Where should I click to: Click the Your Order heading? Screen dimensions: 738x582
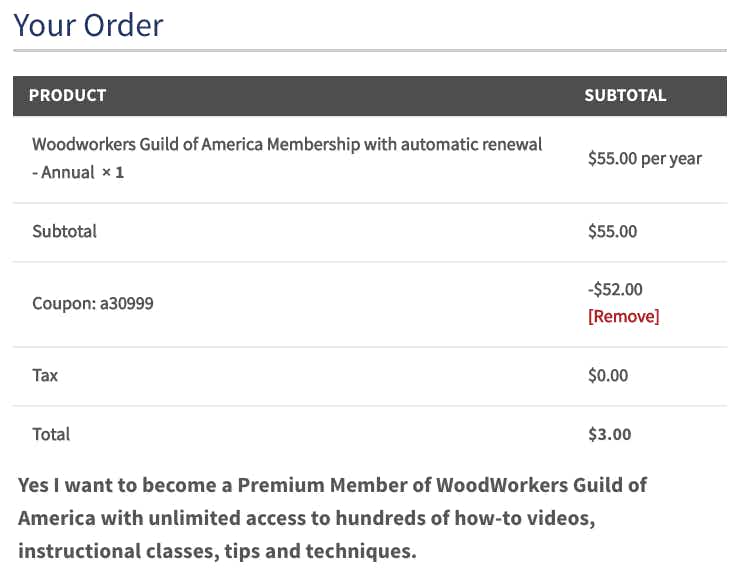(88, 25)
